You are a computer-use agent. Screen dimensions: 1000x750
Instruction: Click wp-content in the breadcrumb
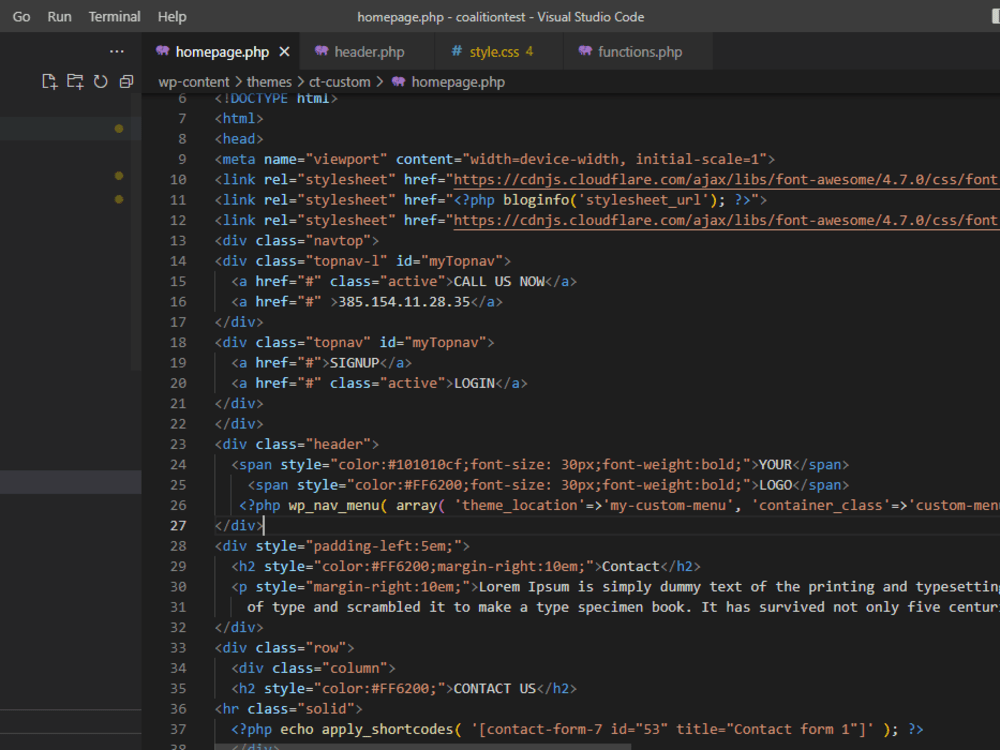(194, 82)
